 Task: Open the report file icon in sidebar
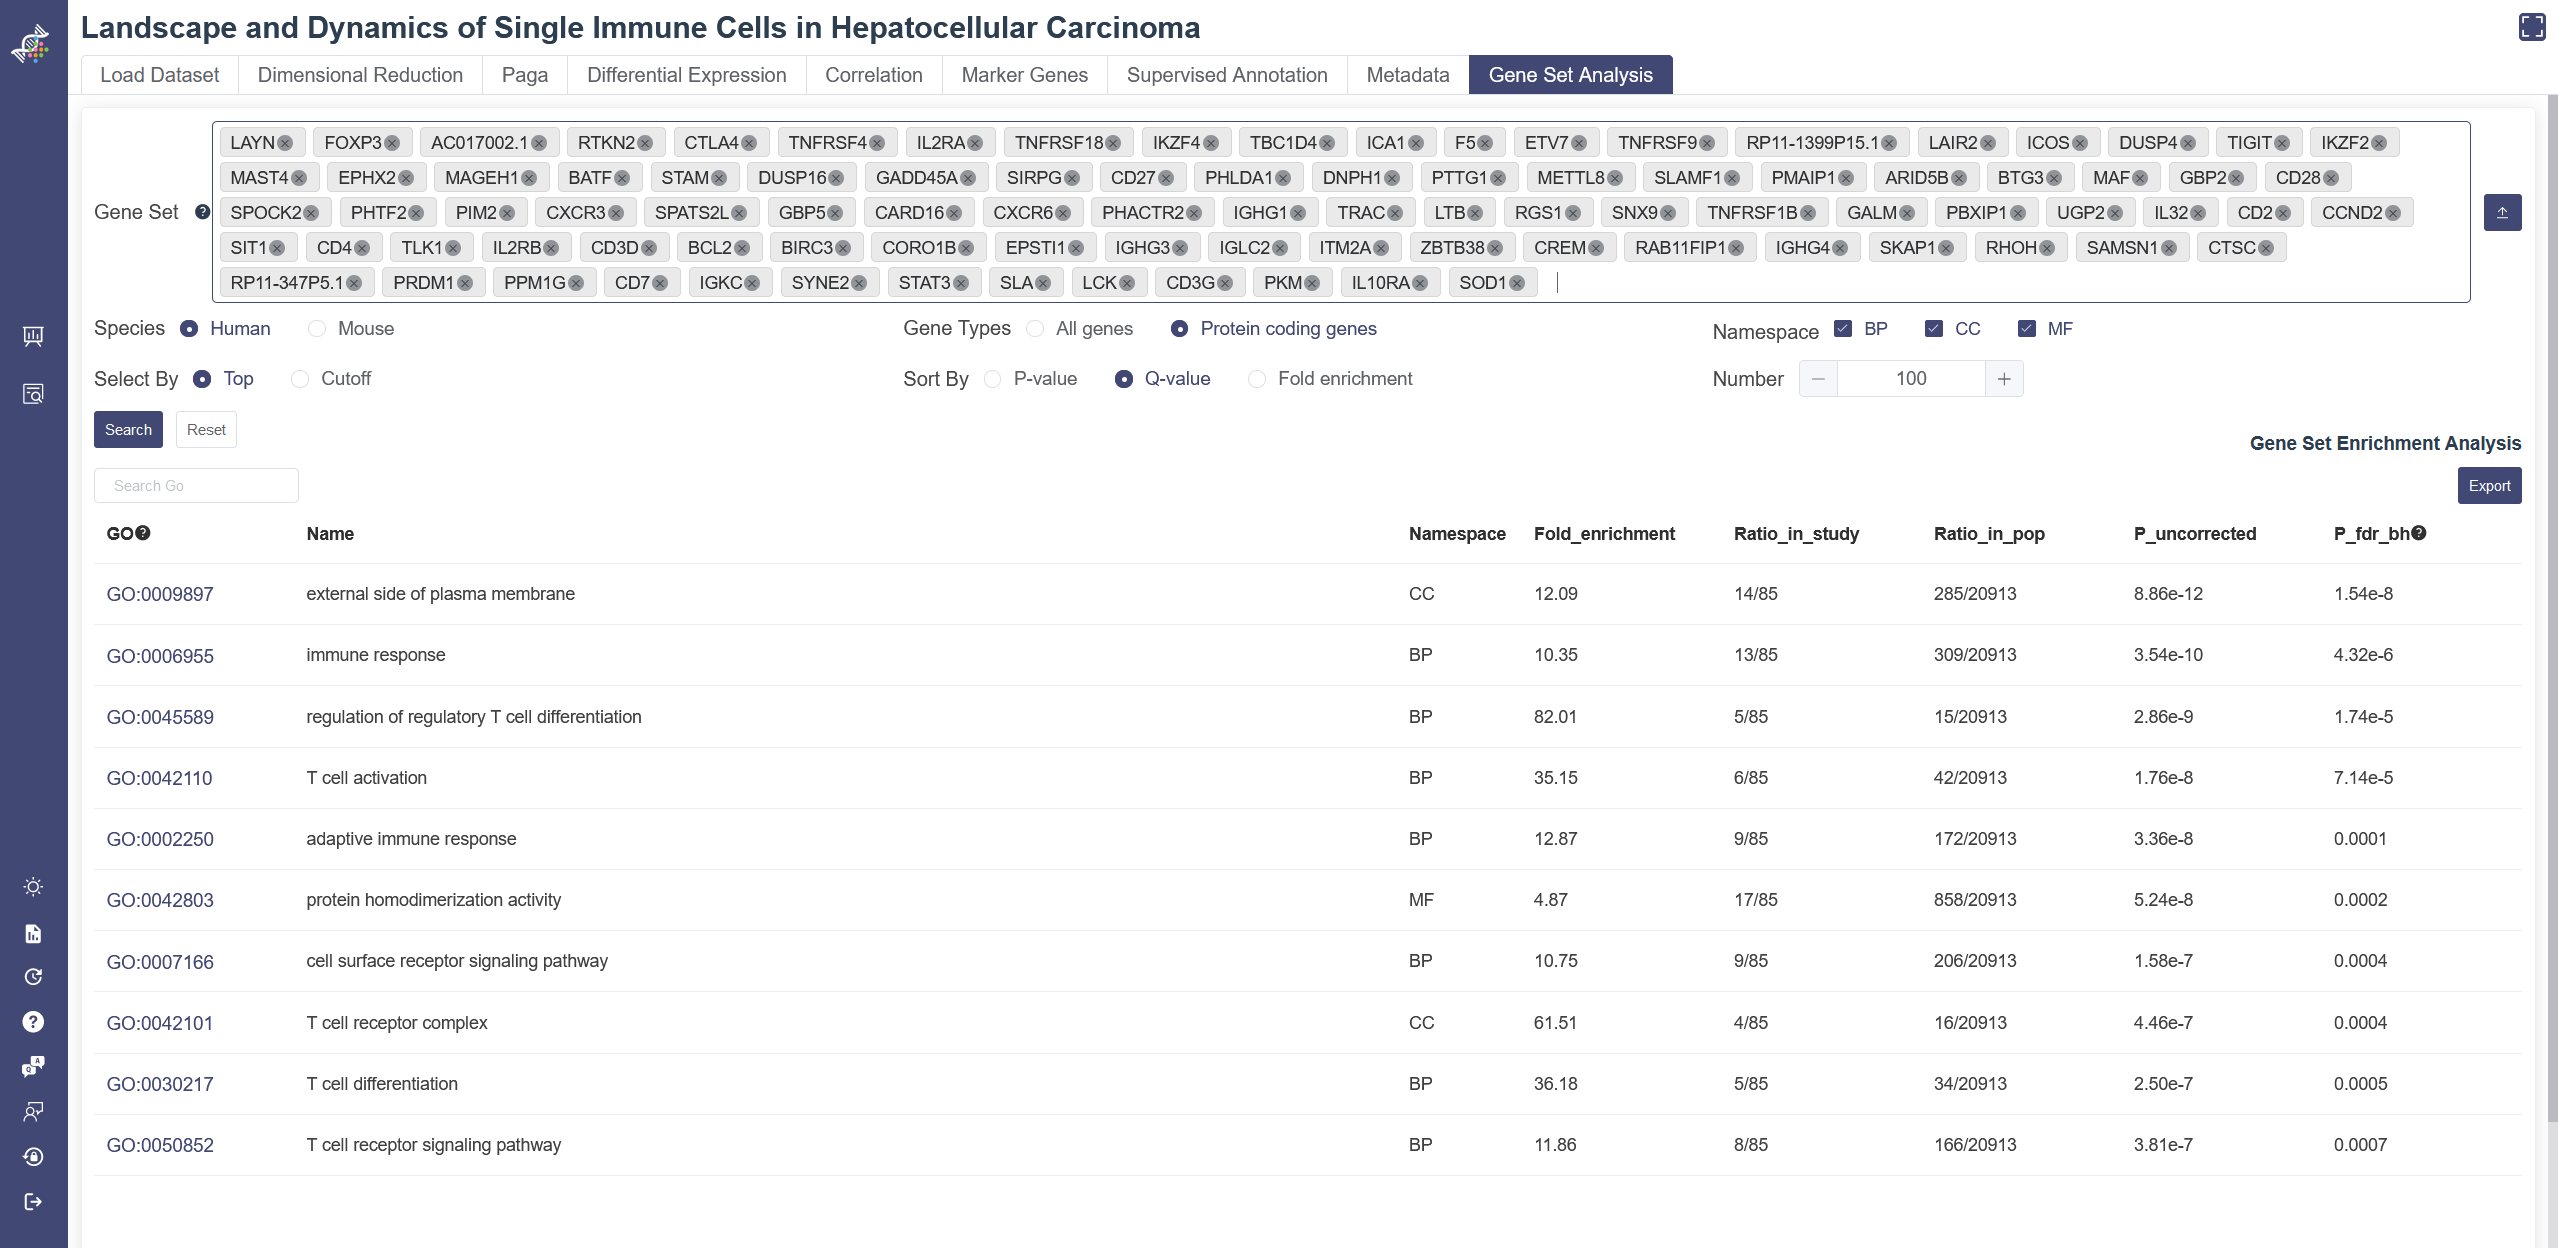pyautogui.click(x=33, y=934)
